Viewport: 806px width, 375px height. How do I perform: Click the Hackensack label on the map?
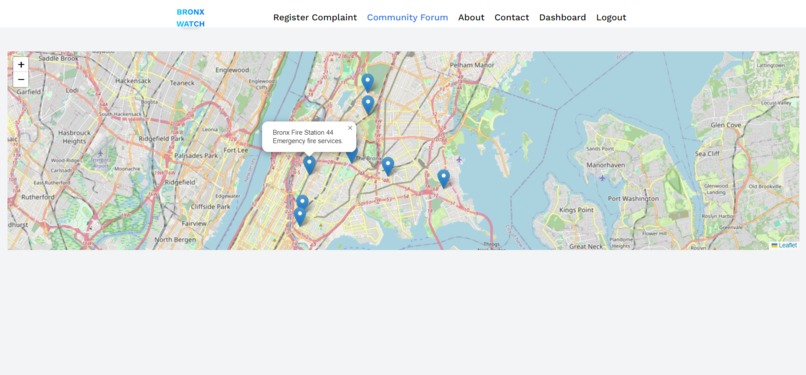click(133, 81)
